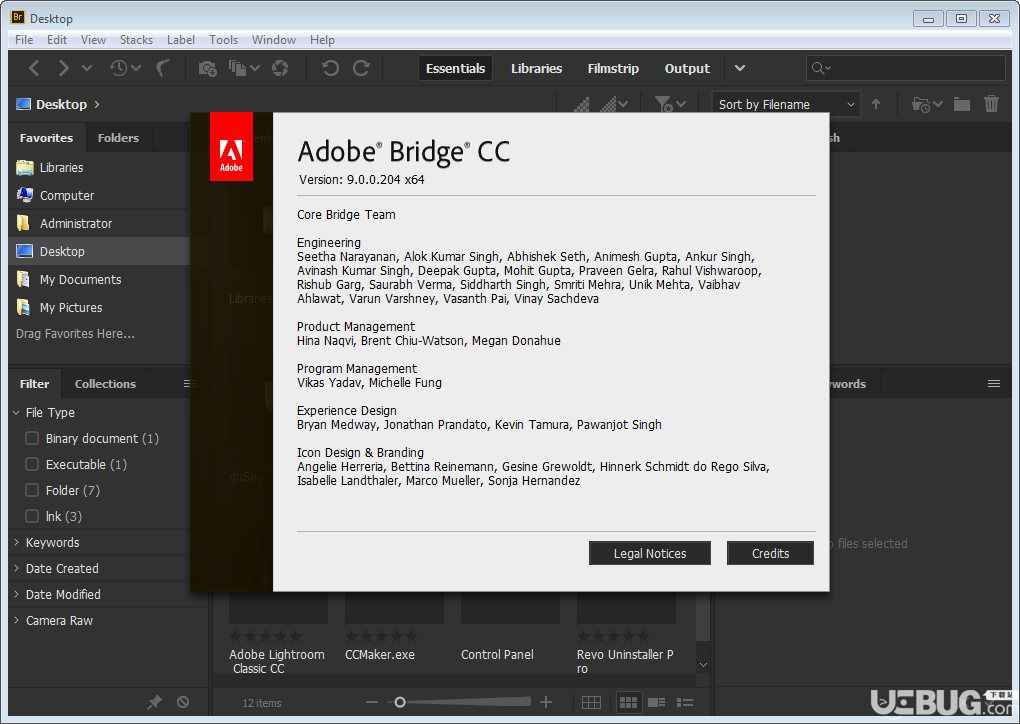
Task: Click the thumbnail quality icon
Action: click(582, 104)
